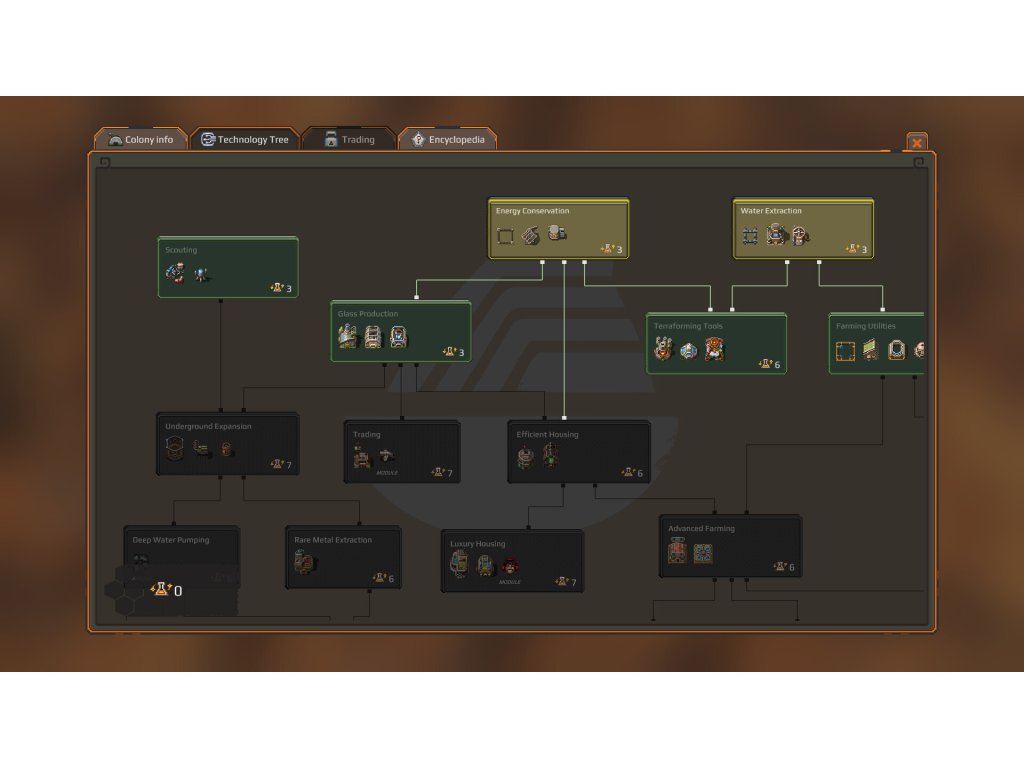Screen dimensions: 1024x768
Task: Click the first icon in Farming Utilities
Action: coord(846,351)
